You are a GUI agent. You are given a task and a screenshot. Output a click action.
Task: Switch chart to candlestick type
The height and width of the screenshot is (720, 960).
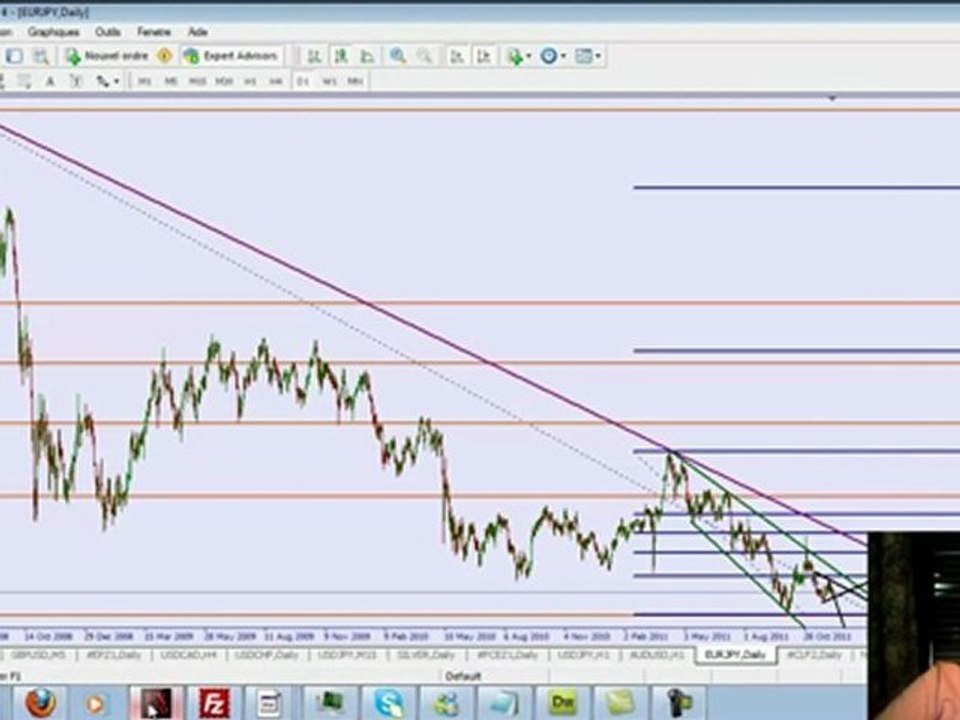(x=340, y=56)
